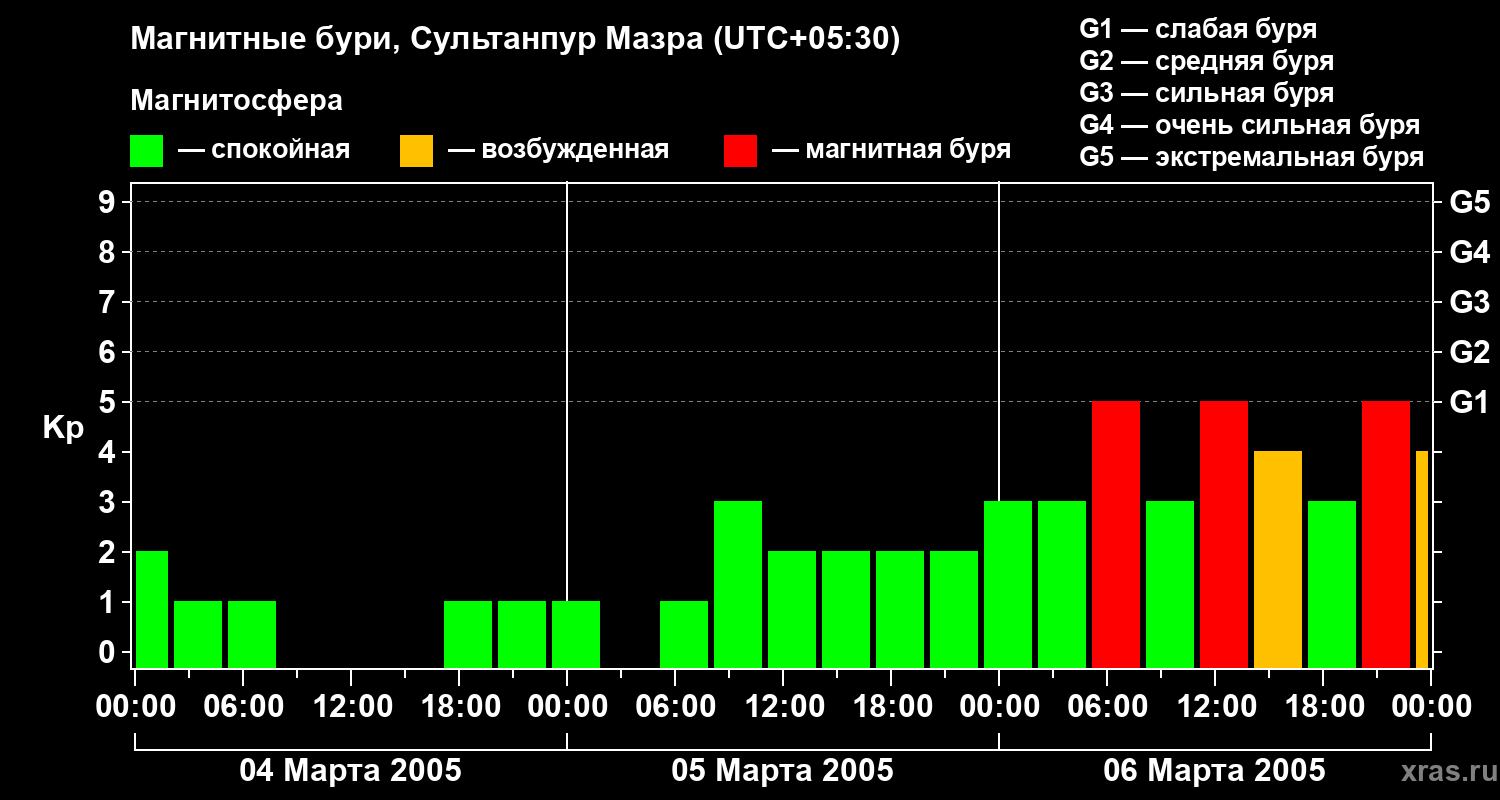
Task: Click the 'G5 — экстремальная буря' legend line
Action: pos(1252,157)
